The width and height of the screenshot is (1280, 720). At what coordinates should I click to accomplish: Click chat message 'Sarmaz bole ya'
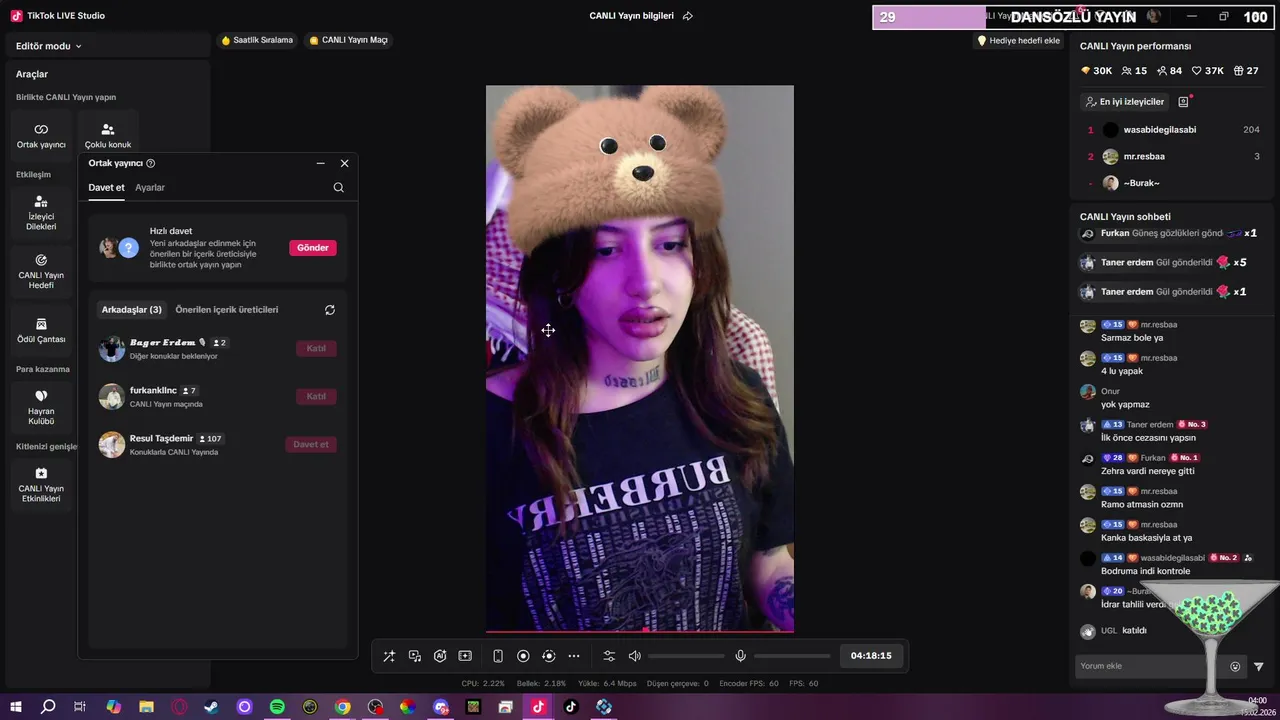pyautogui.click(x=1132, y=338)
